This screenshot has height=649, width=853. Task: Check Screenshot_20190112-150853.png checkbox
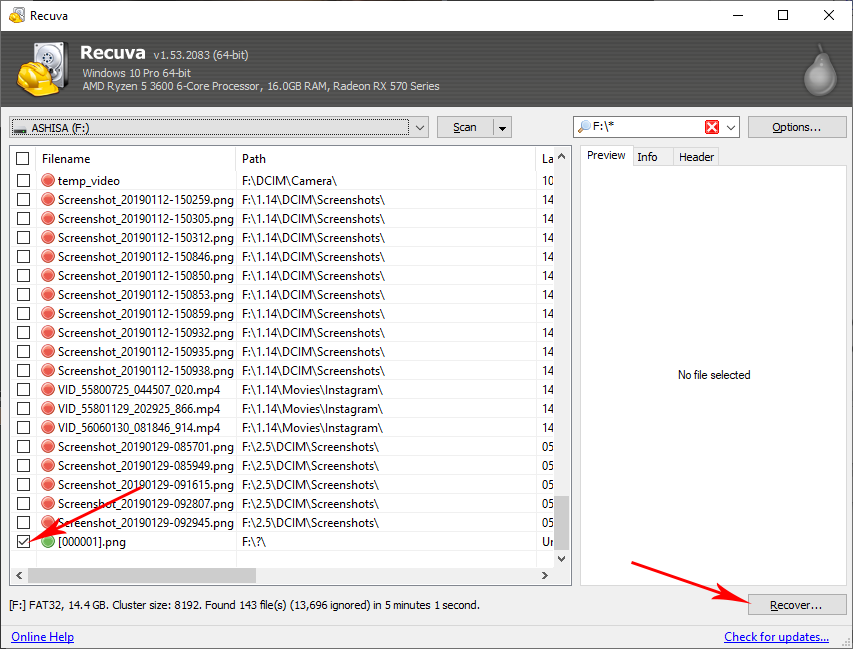tap(23, 294)
